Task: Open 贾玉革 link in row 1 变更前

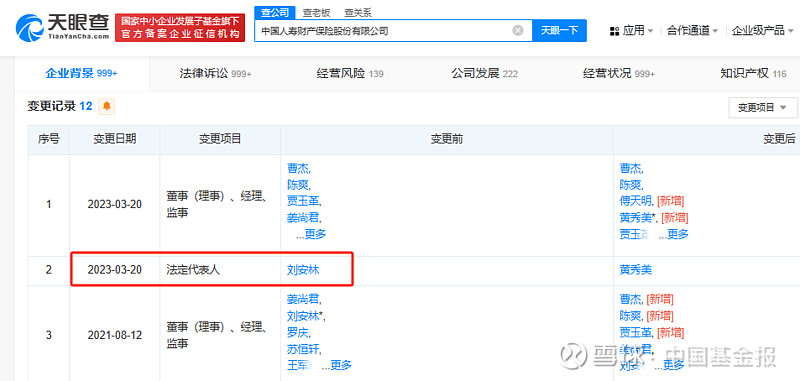Action: [x=303, y=201]
